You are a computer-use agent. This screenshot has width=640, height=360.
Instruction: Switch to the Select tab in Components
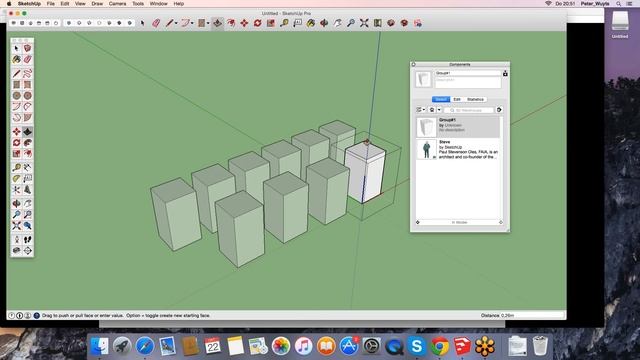point(441,100)
